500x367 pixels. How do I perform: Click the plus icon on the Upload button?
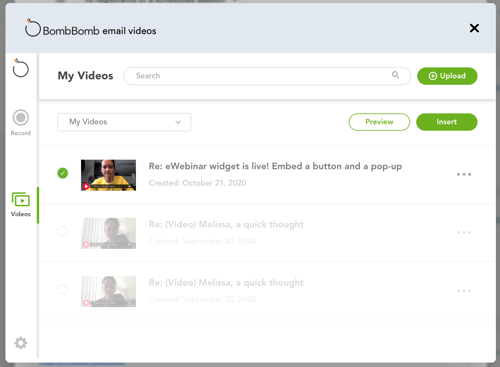point(433,76)
